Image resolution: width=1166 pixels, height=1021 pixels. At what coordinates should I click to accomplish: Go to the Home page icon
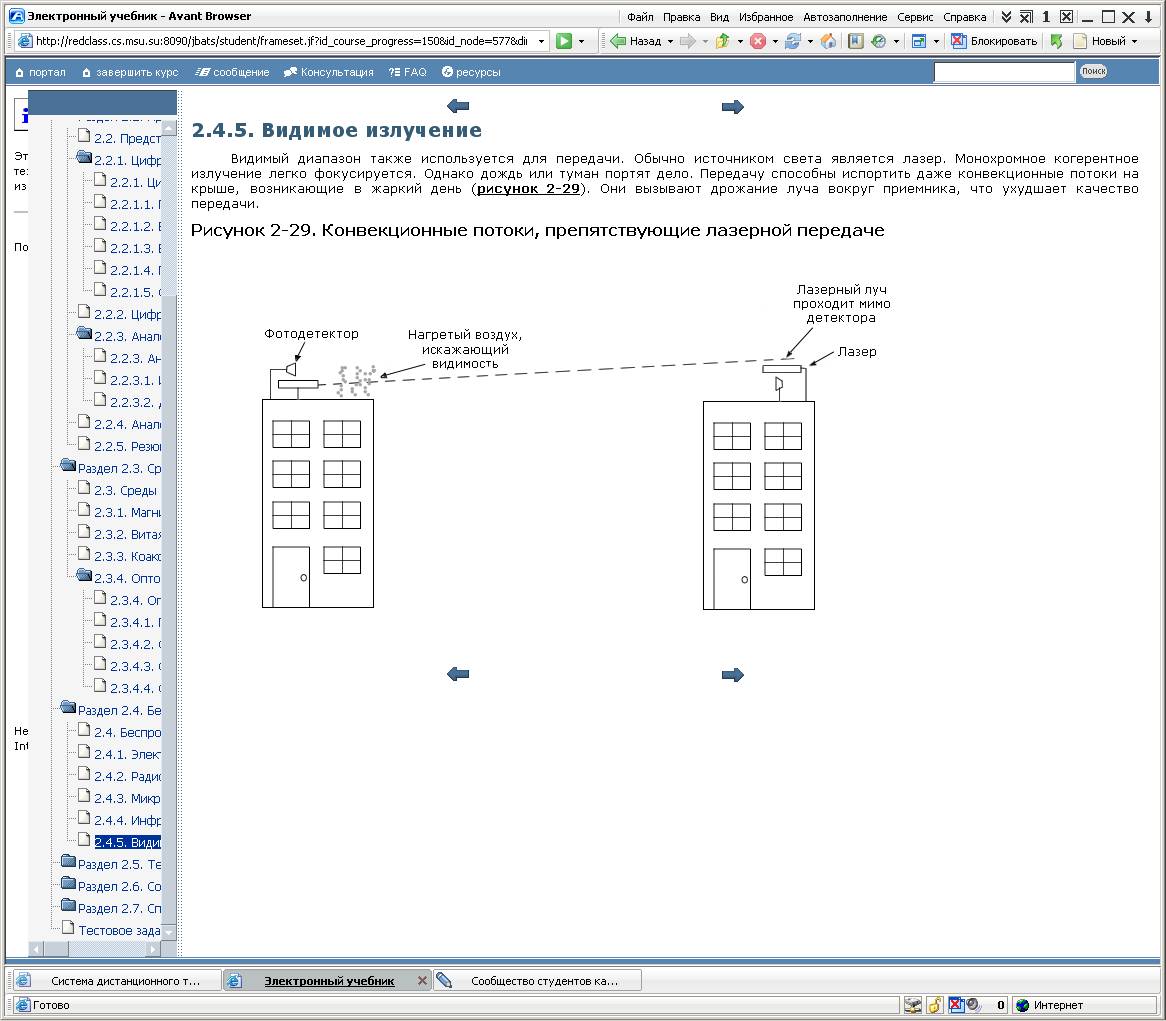pos(828,42)
